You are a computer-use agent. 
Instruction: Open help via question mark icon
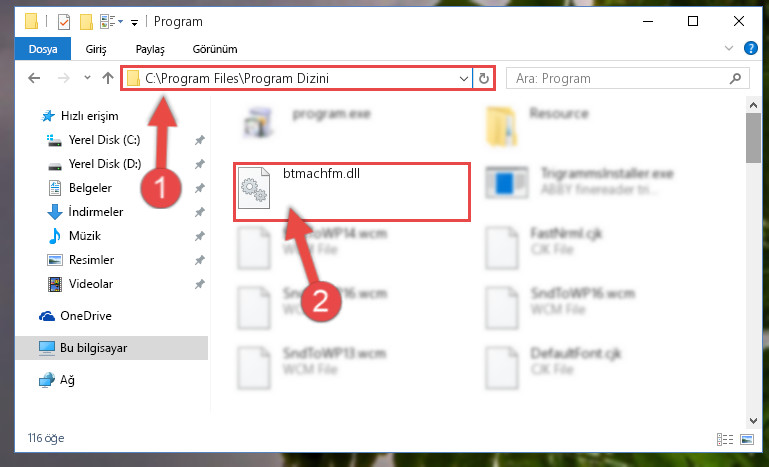[750, 48]
